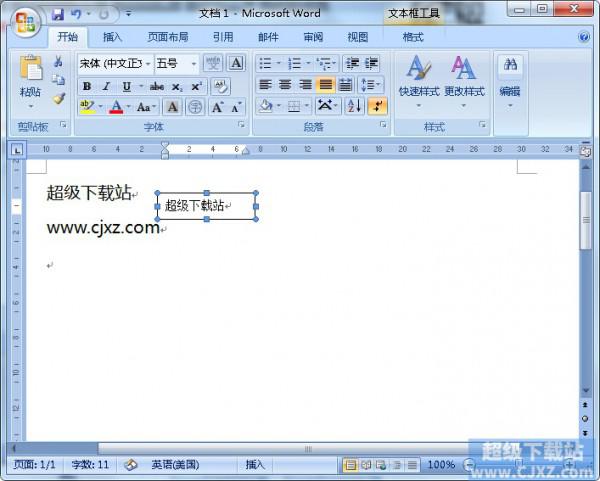
Task: Click the word count 字数: 11
Action: click(x=90, y=465)
